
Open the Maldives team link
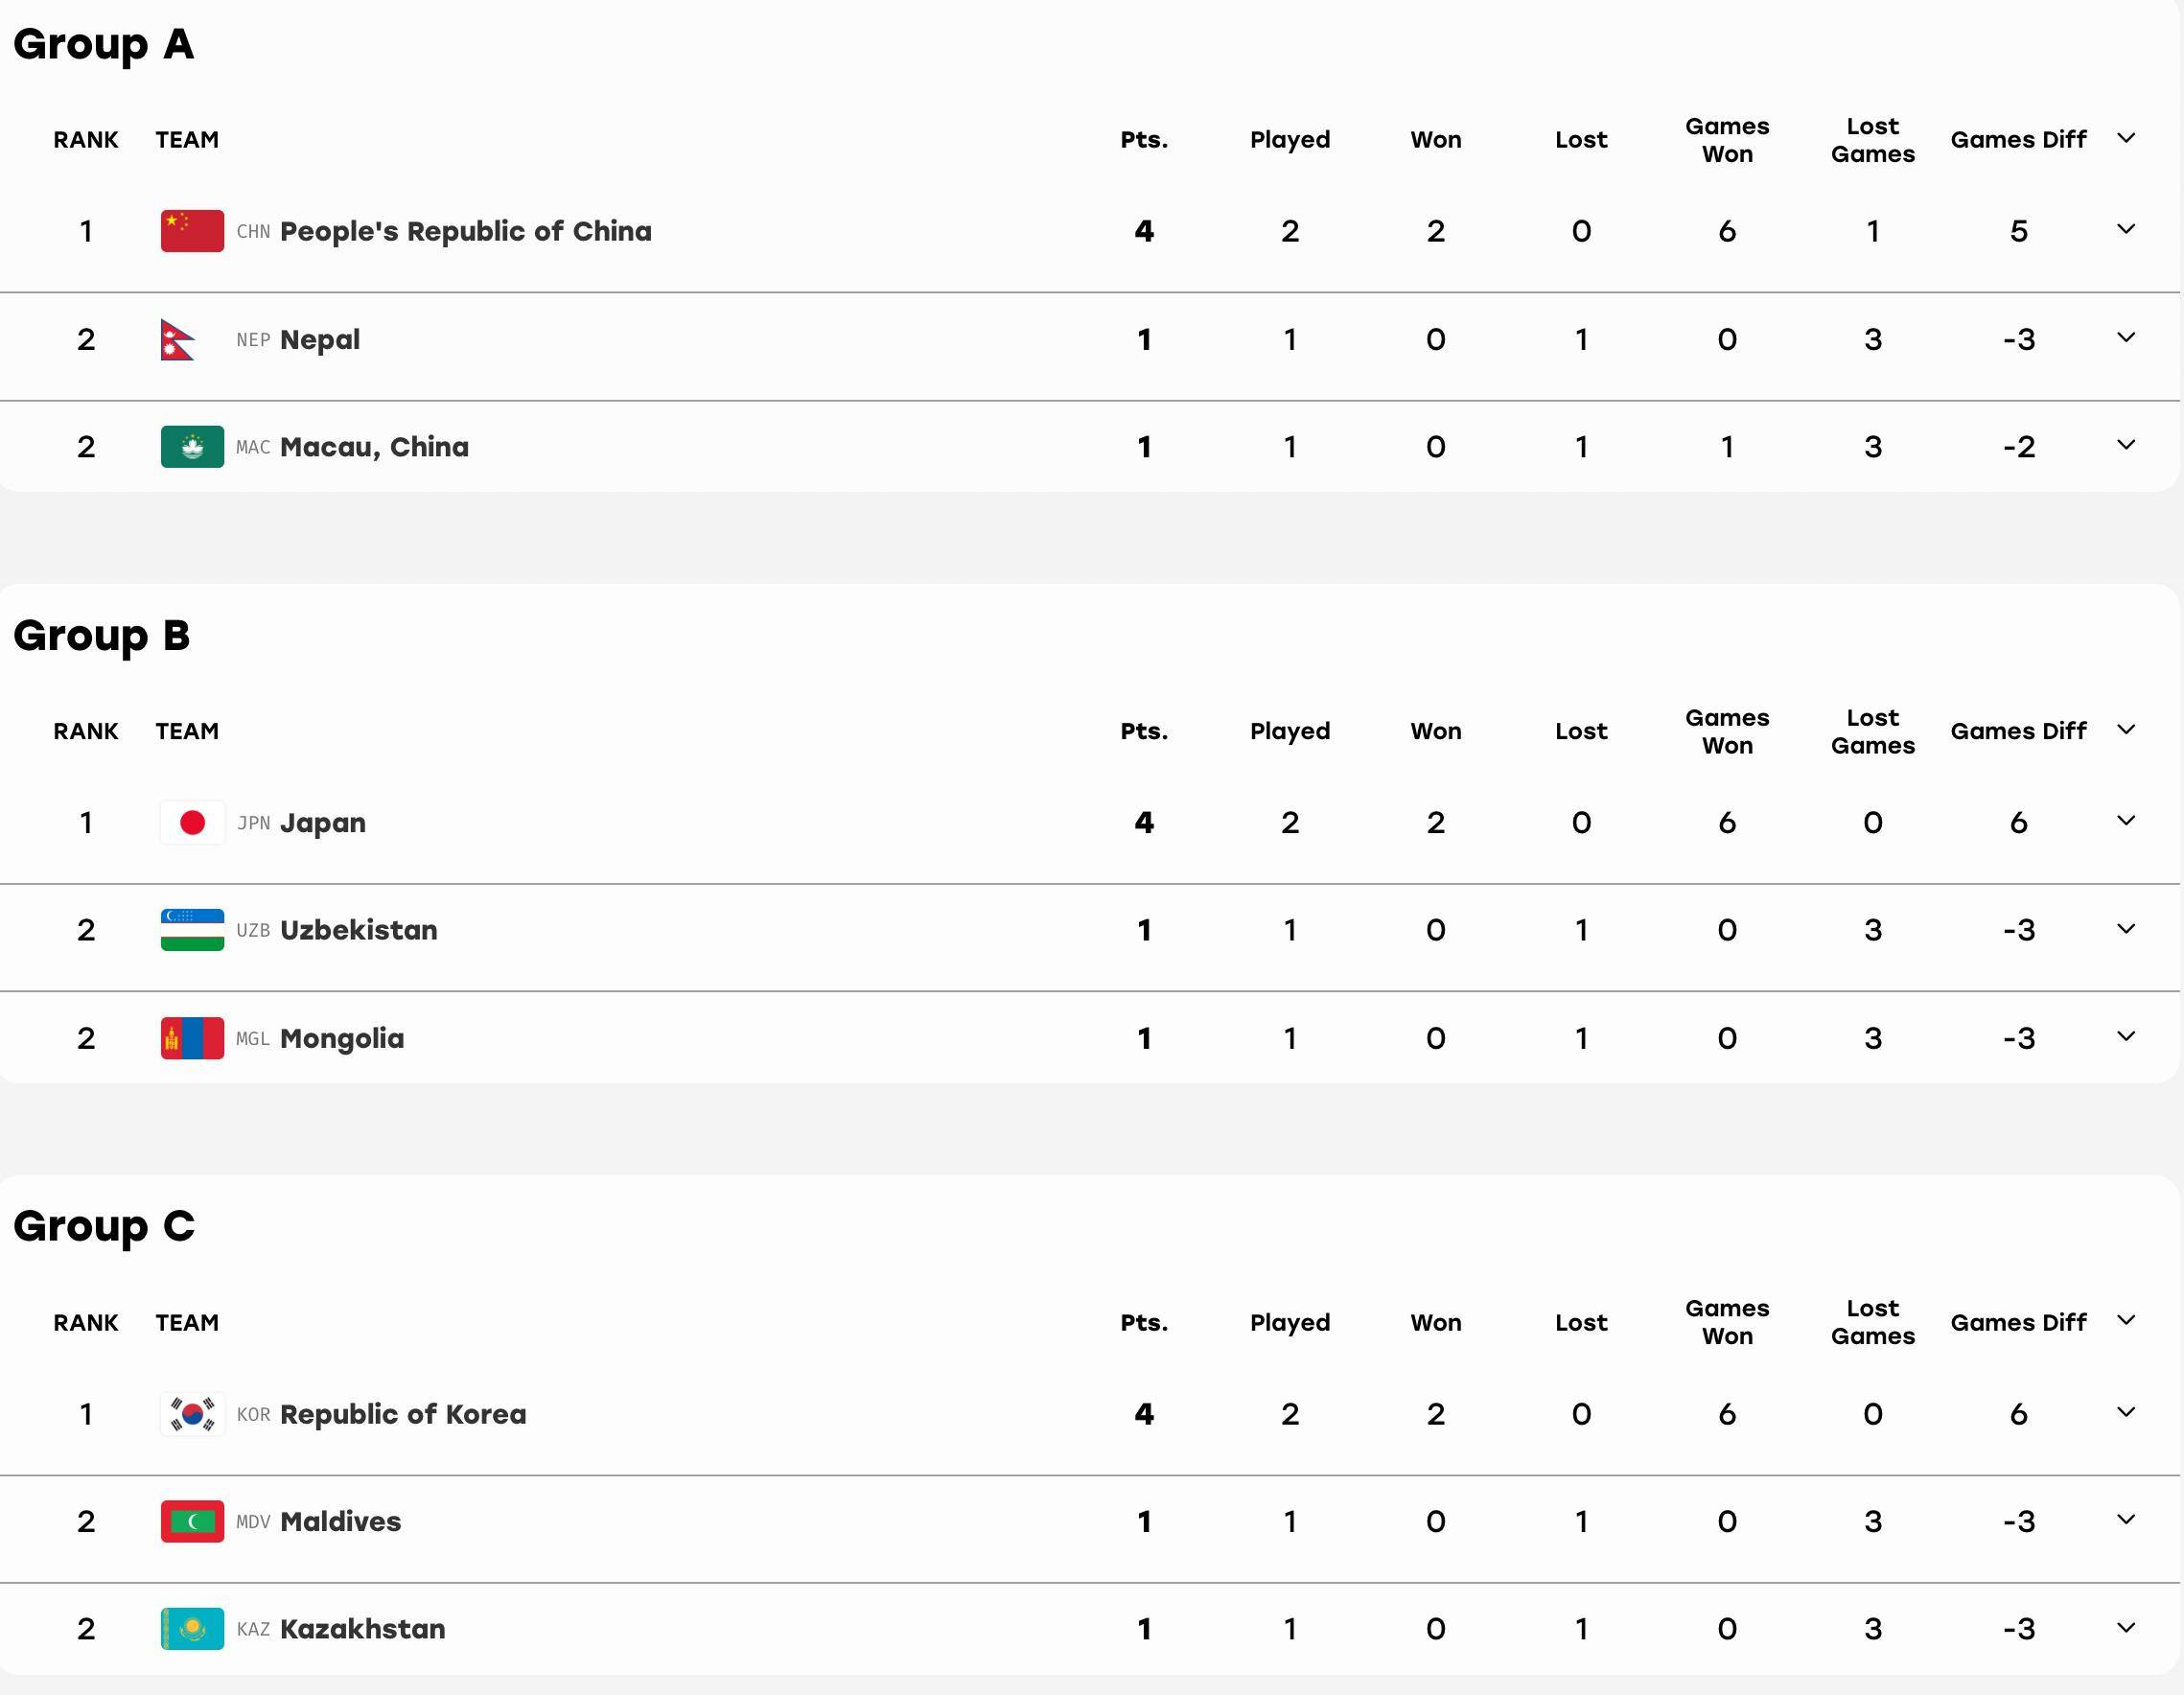coord(340,1521)
